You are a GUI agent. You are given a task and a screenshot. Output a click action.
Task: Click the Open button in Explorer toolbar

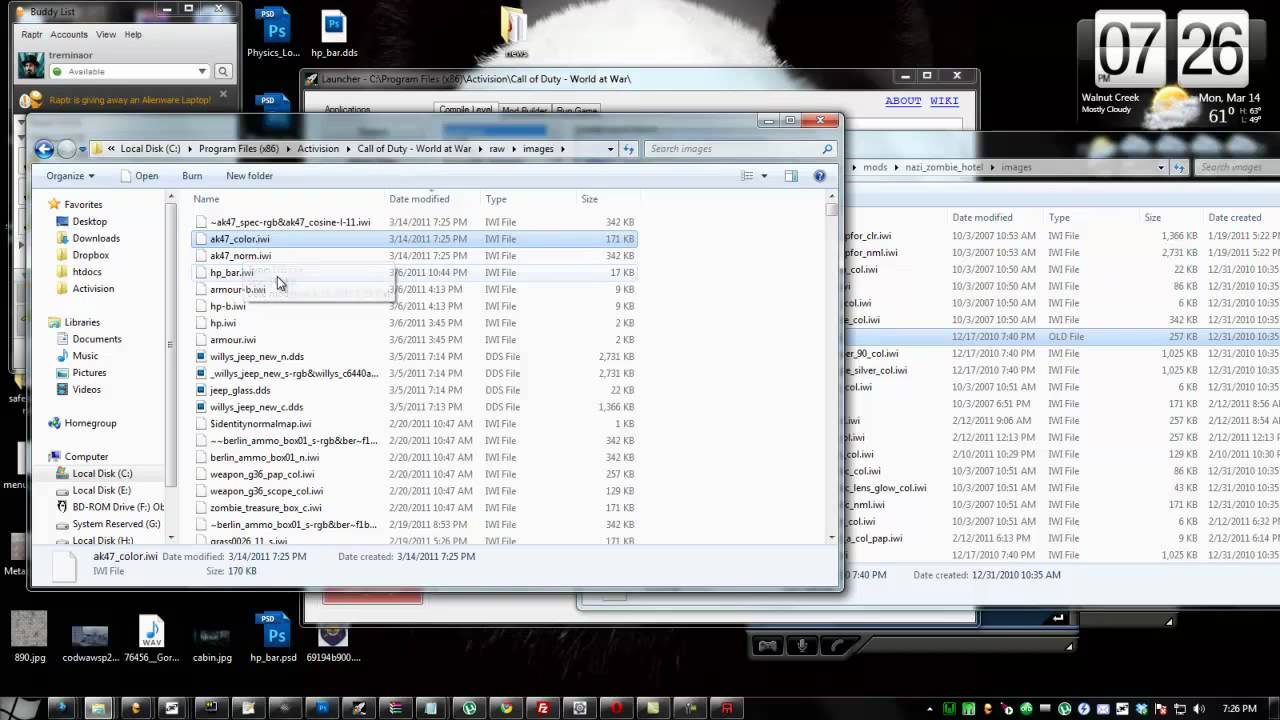pos(139,176)
